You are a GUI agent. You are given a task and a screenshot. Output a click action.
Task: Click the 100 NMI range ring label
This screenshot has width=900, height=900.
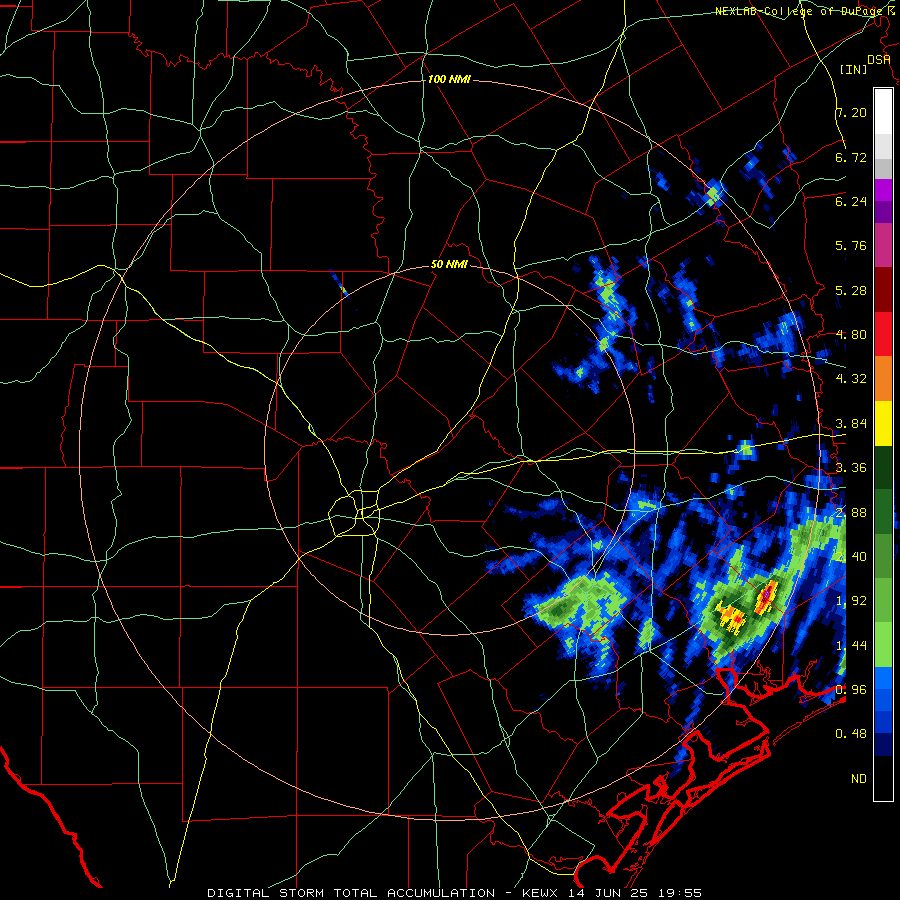[449, 79]
